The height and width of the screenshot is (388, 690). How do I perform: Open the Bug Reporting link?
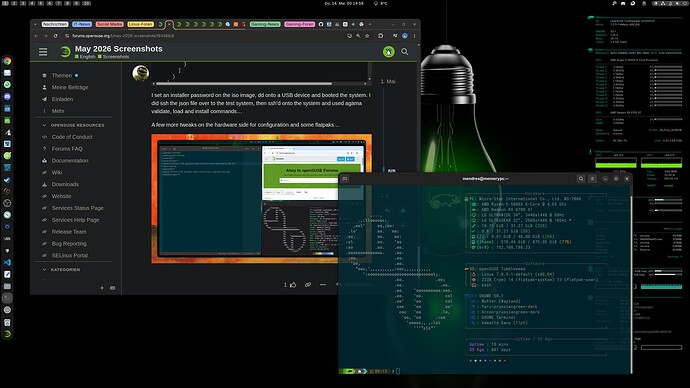69,244
